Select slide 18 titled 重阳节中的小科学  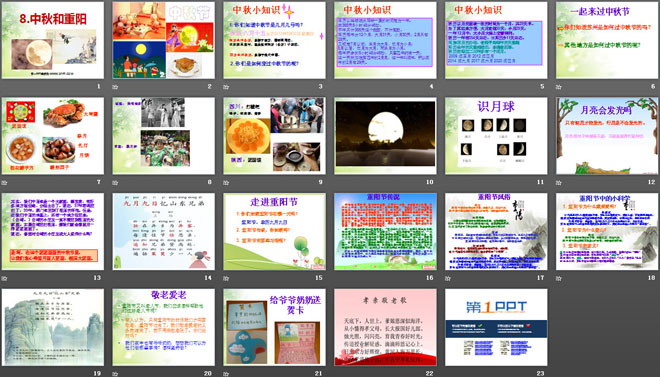click(x=607, y=231)
